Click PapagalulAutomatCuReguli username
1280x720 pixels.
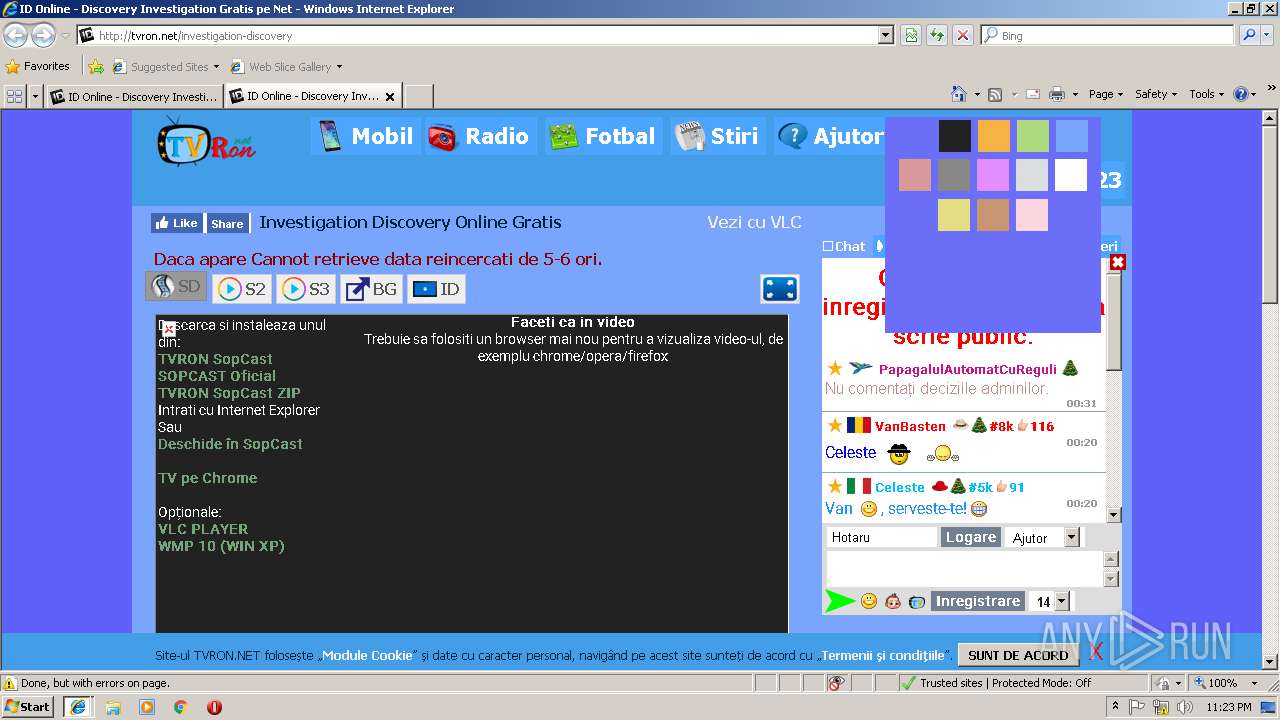click(x=967, y=369)
